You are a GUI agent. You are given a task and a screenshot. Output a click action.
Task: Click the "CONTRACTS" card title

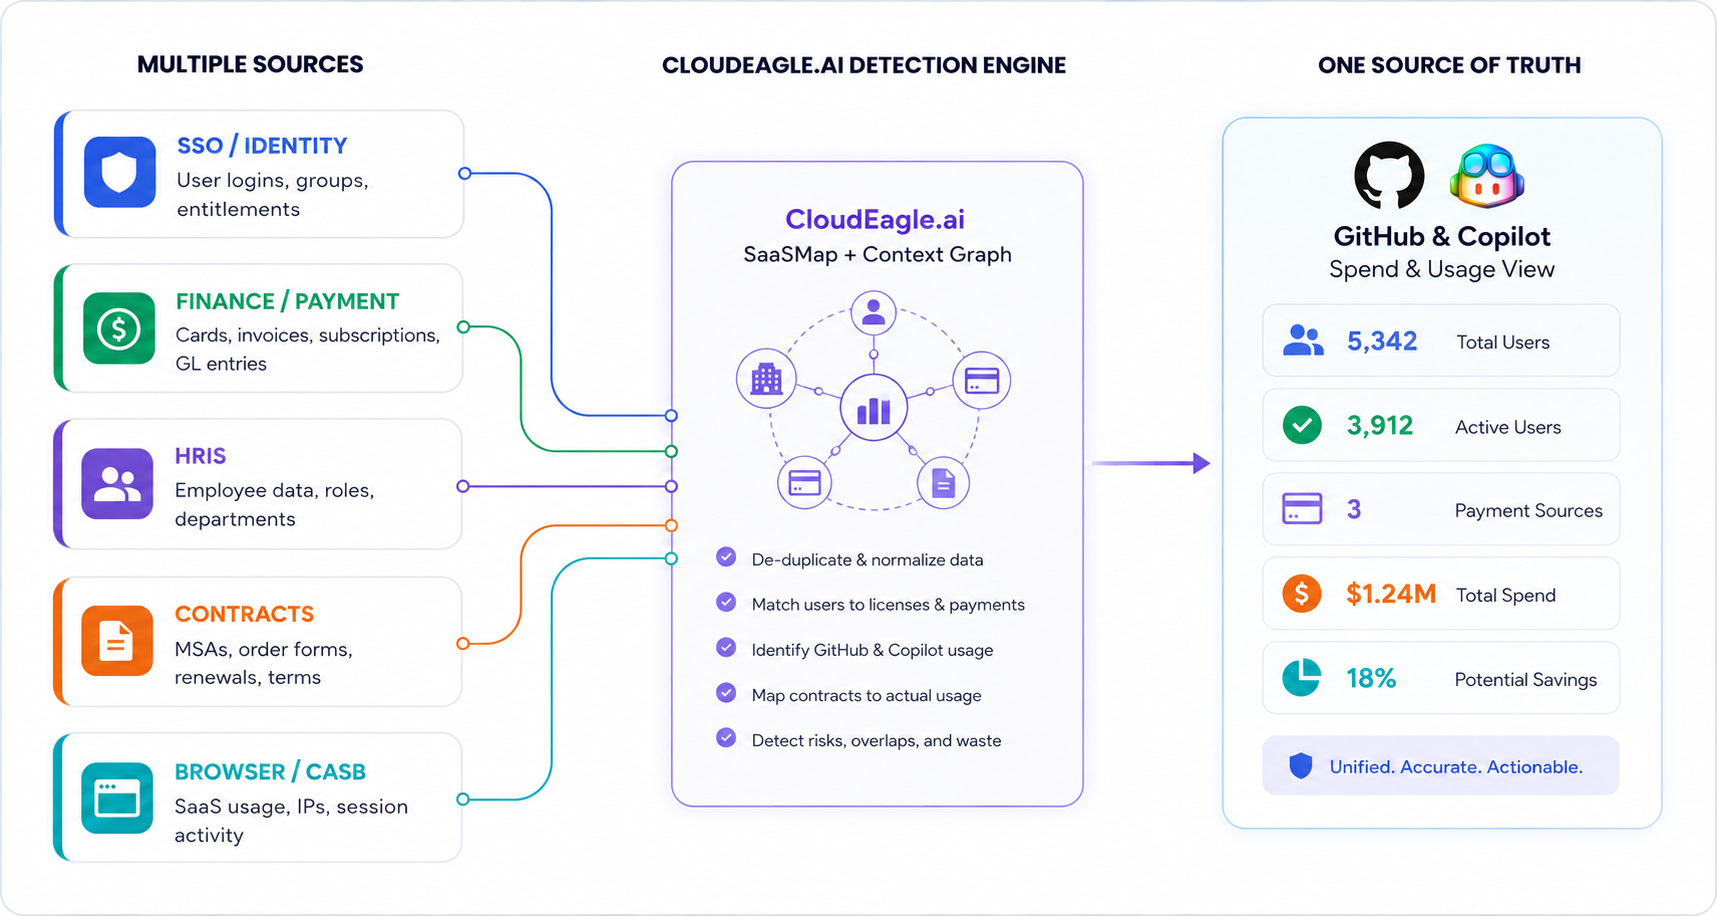[244, 614]
